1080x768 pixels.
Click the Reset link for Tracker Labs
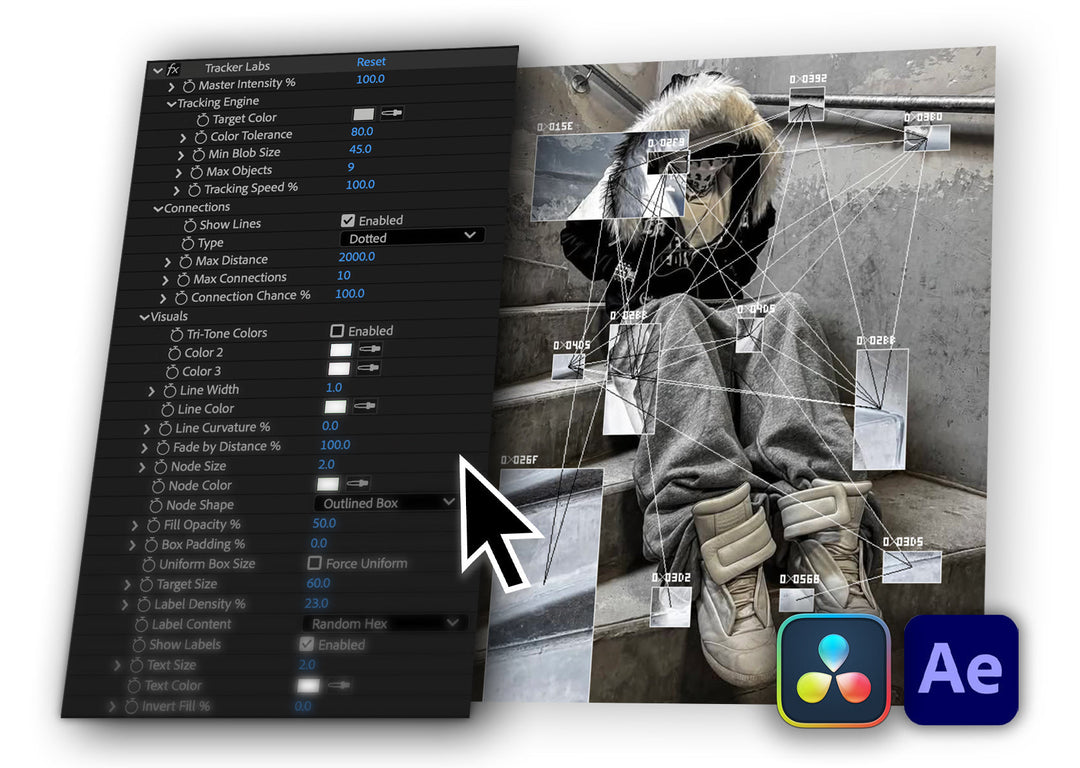point(371,62)
